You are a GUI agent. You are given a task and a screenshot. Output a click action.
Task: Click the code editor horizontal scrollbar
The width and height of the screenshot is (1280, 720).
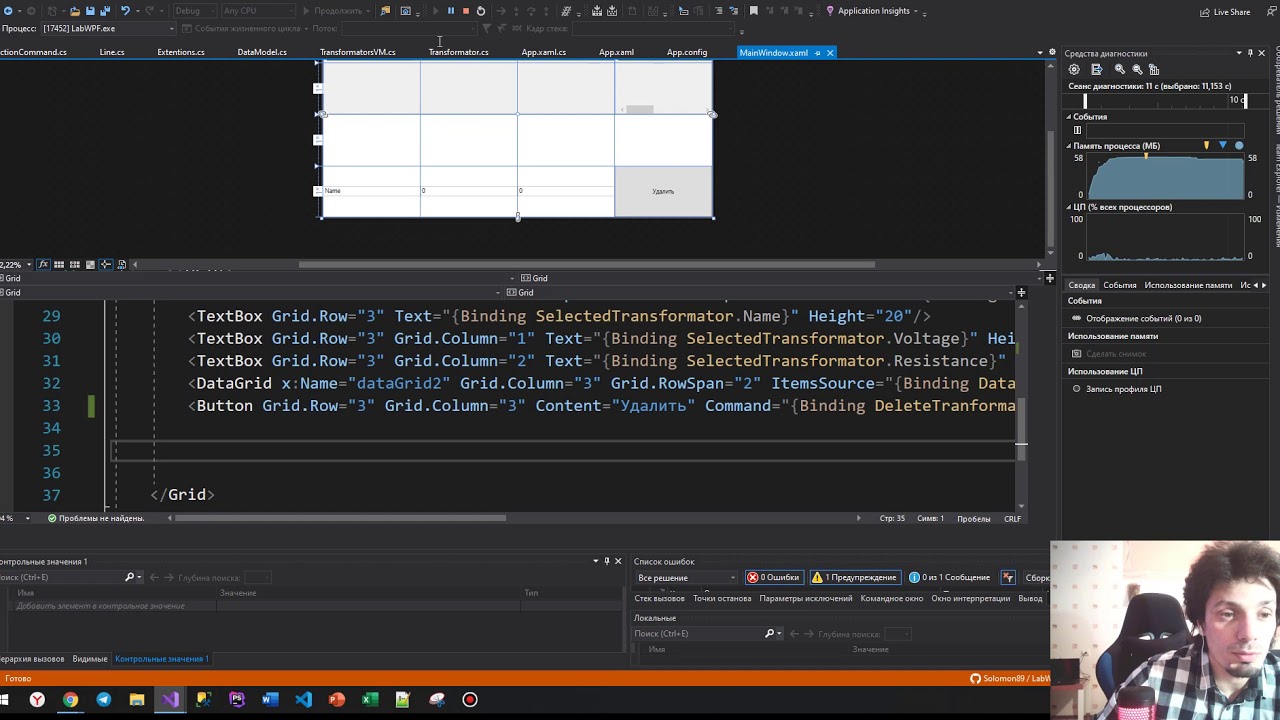point(340,518)
